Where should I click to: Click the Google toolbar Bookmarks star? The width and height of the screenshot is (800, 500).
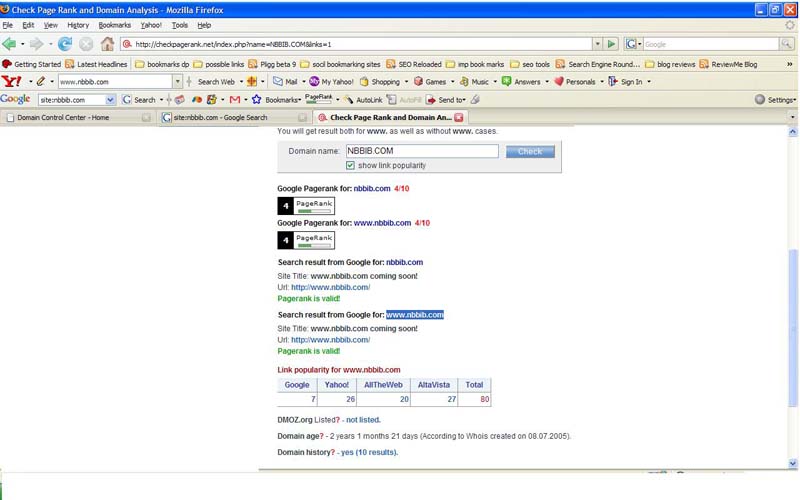pos(256,100)
